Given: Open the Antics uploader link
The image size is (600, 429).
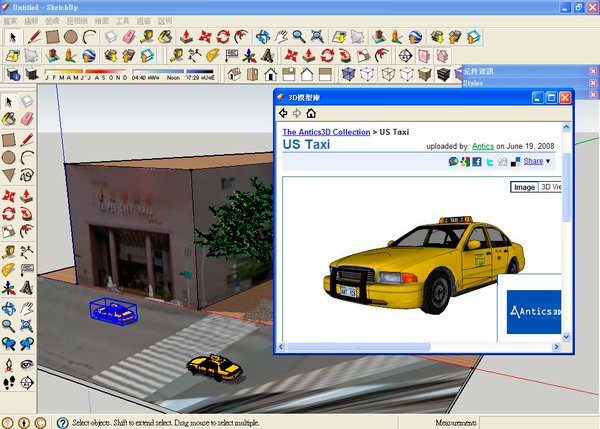Looking at the screenshot, I should 483,146.
